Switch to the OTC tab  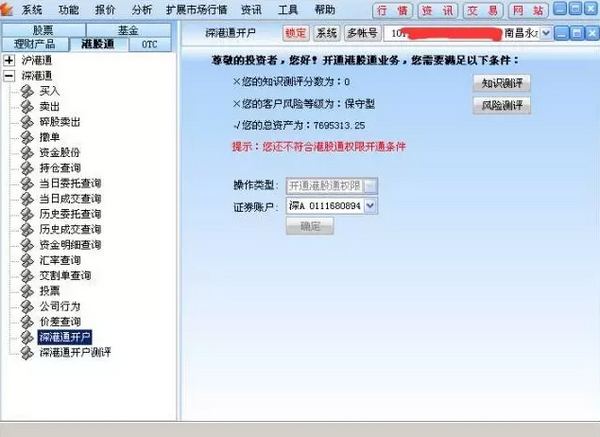(x=150, y=44)
